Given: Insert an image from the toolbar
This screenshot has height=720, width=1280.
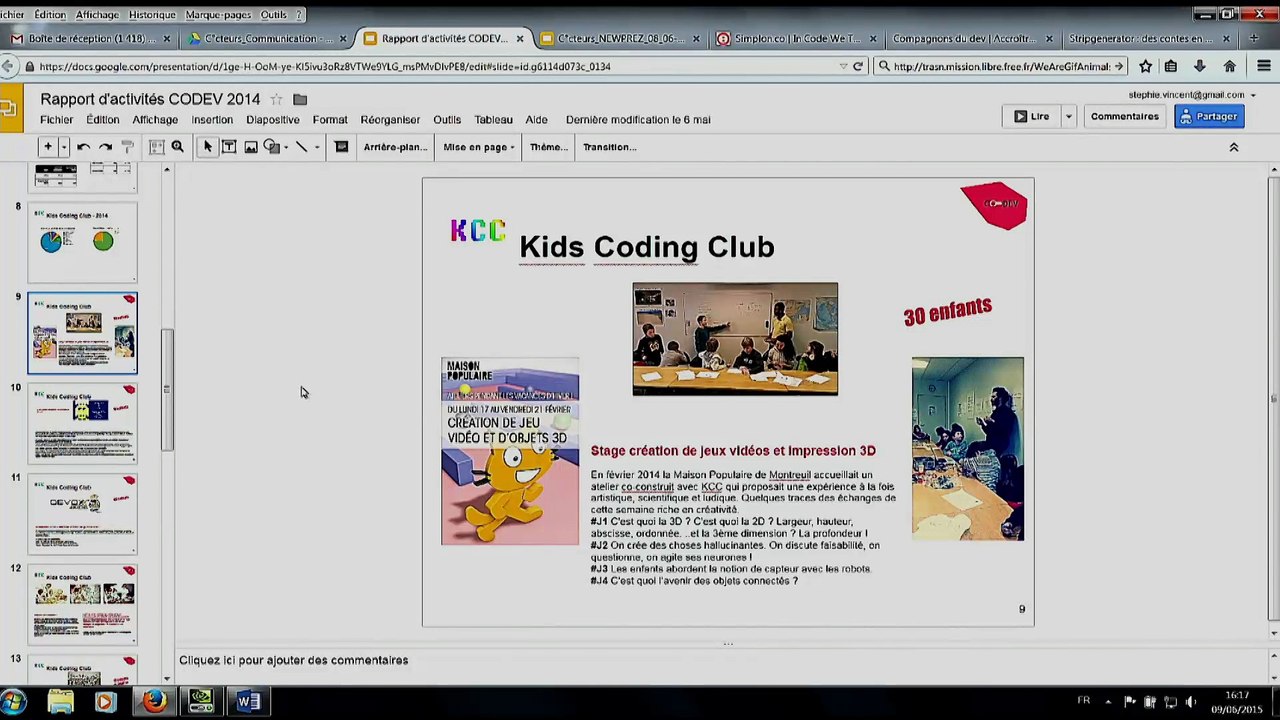Looking at the screenshot, I should tap(251, 147).
